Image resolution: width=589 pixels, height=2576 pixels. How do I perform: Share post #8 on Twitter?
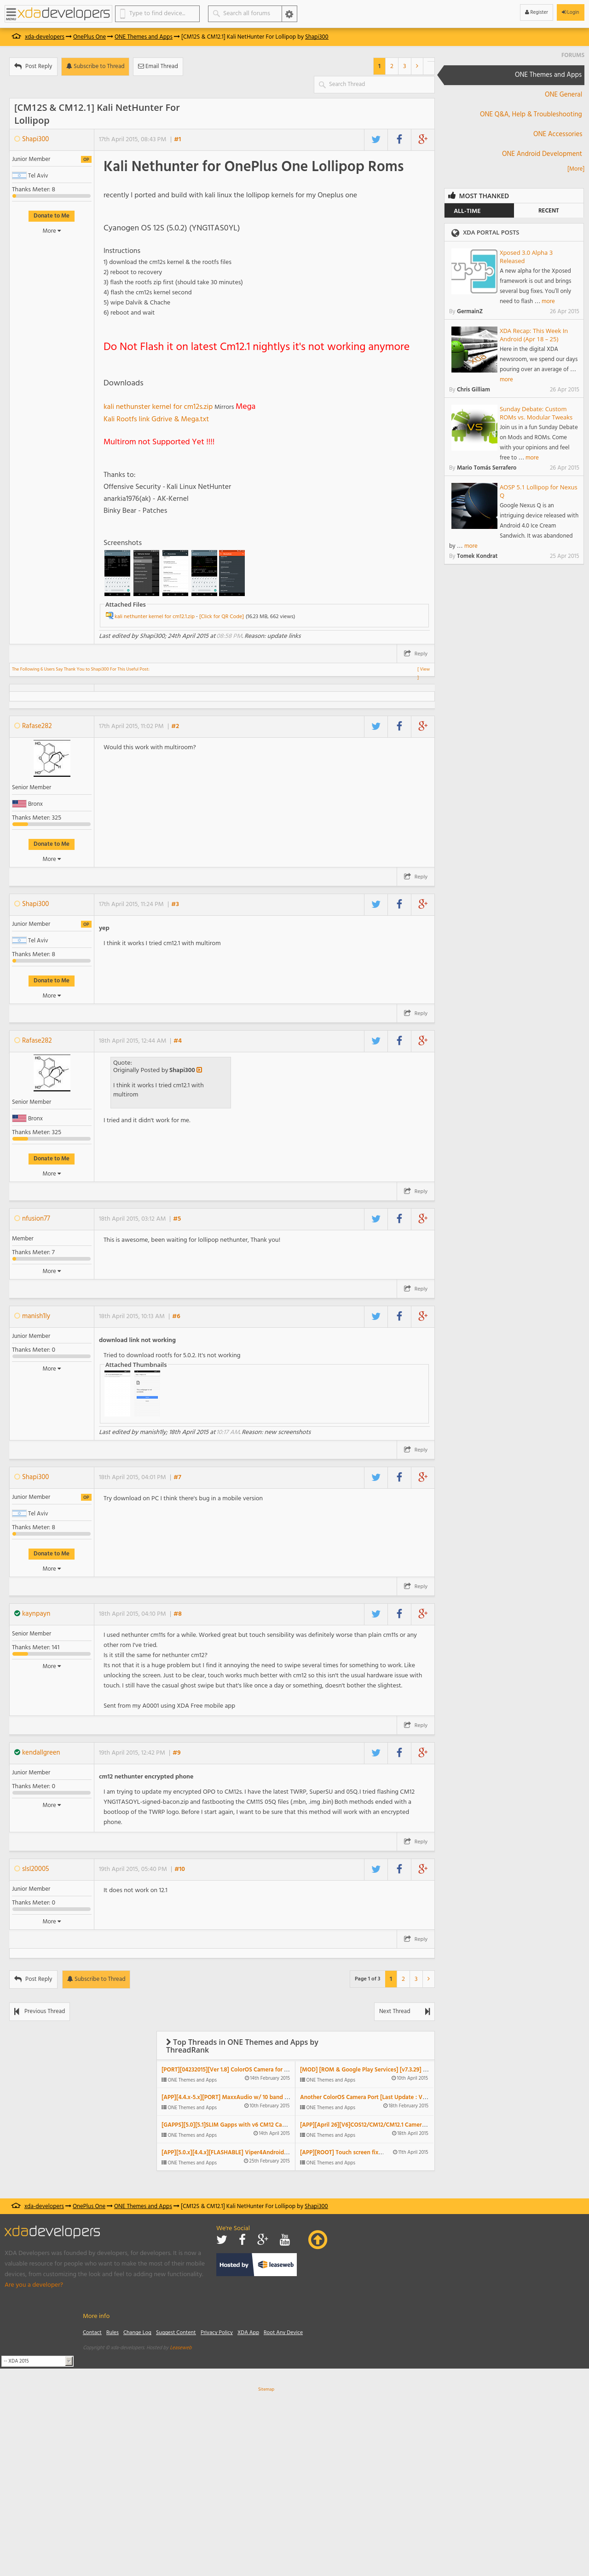tap(376, 1613)
